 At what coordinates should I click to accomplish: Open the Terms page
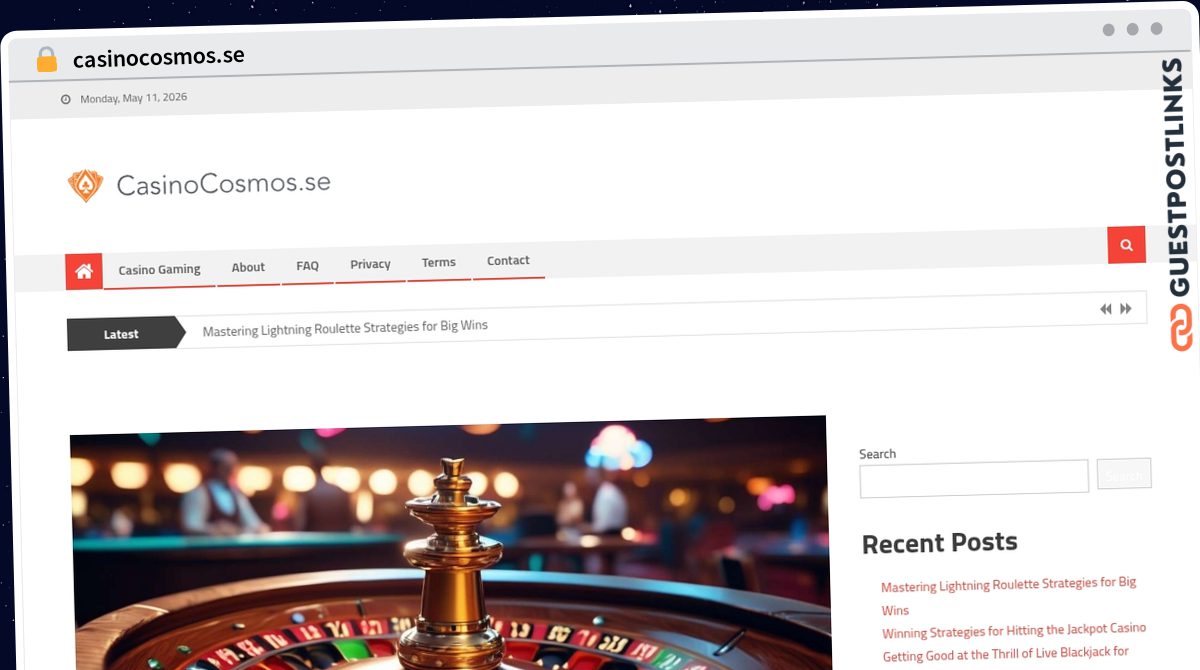click(x=438, y=262)
